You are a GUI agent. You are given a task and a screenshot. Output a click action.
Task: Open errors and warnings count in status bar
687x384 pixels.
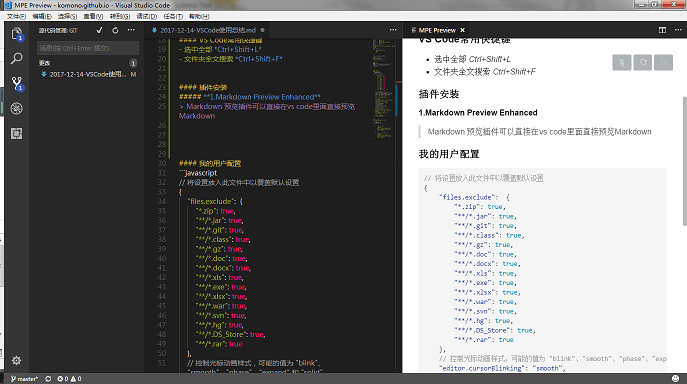[69, 379]
